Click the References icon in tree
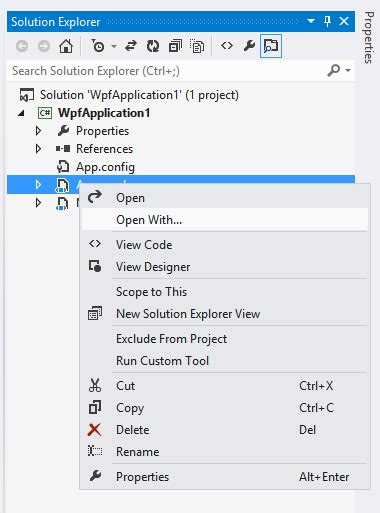380x513 pixels. pos(63,149)
